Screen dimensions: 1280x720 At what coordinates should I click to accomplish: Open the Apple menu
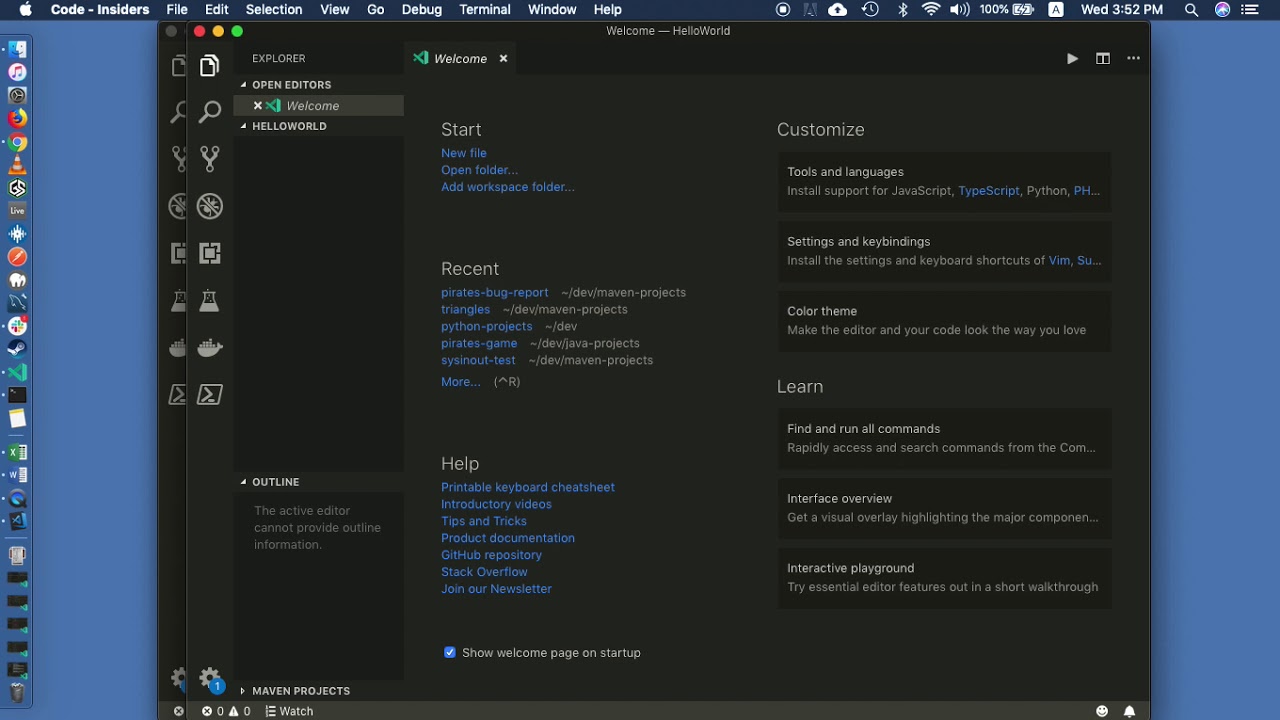pyautogui.click(x=25, y=10)
